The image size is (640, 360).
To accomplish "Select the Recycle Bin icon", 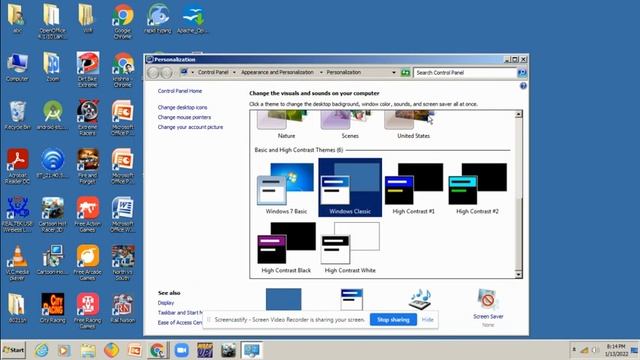I will coord(17,116).
